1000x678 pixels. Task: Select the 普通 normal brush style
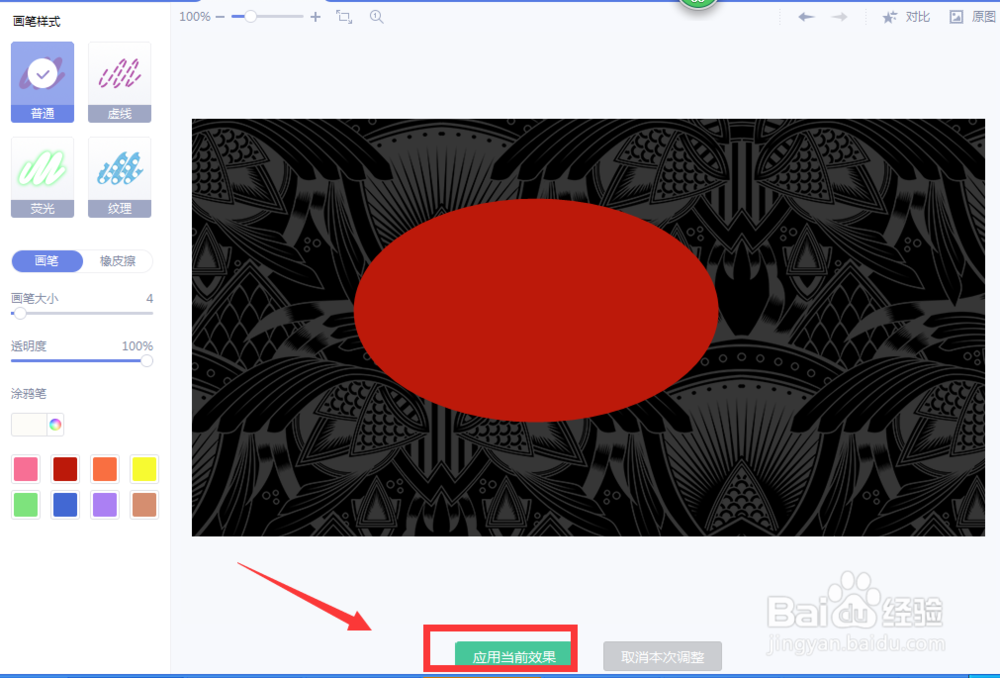click(x=42, y=82)
